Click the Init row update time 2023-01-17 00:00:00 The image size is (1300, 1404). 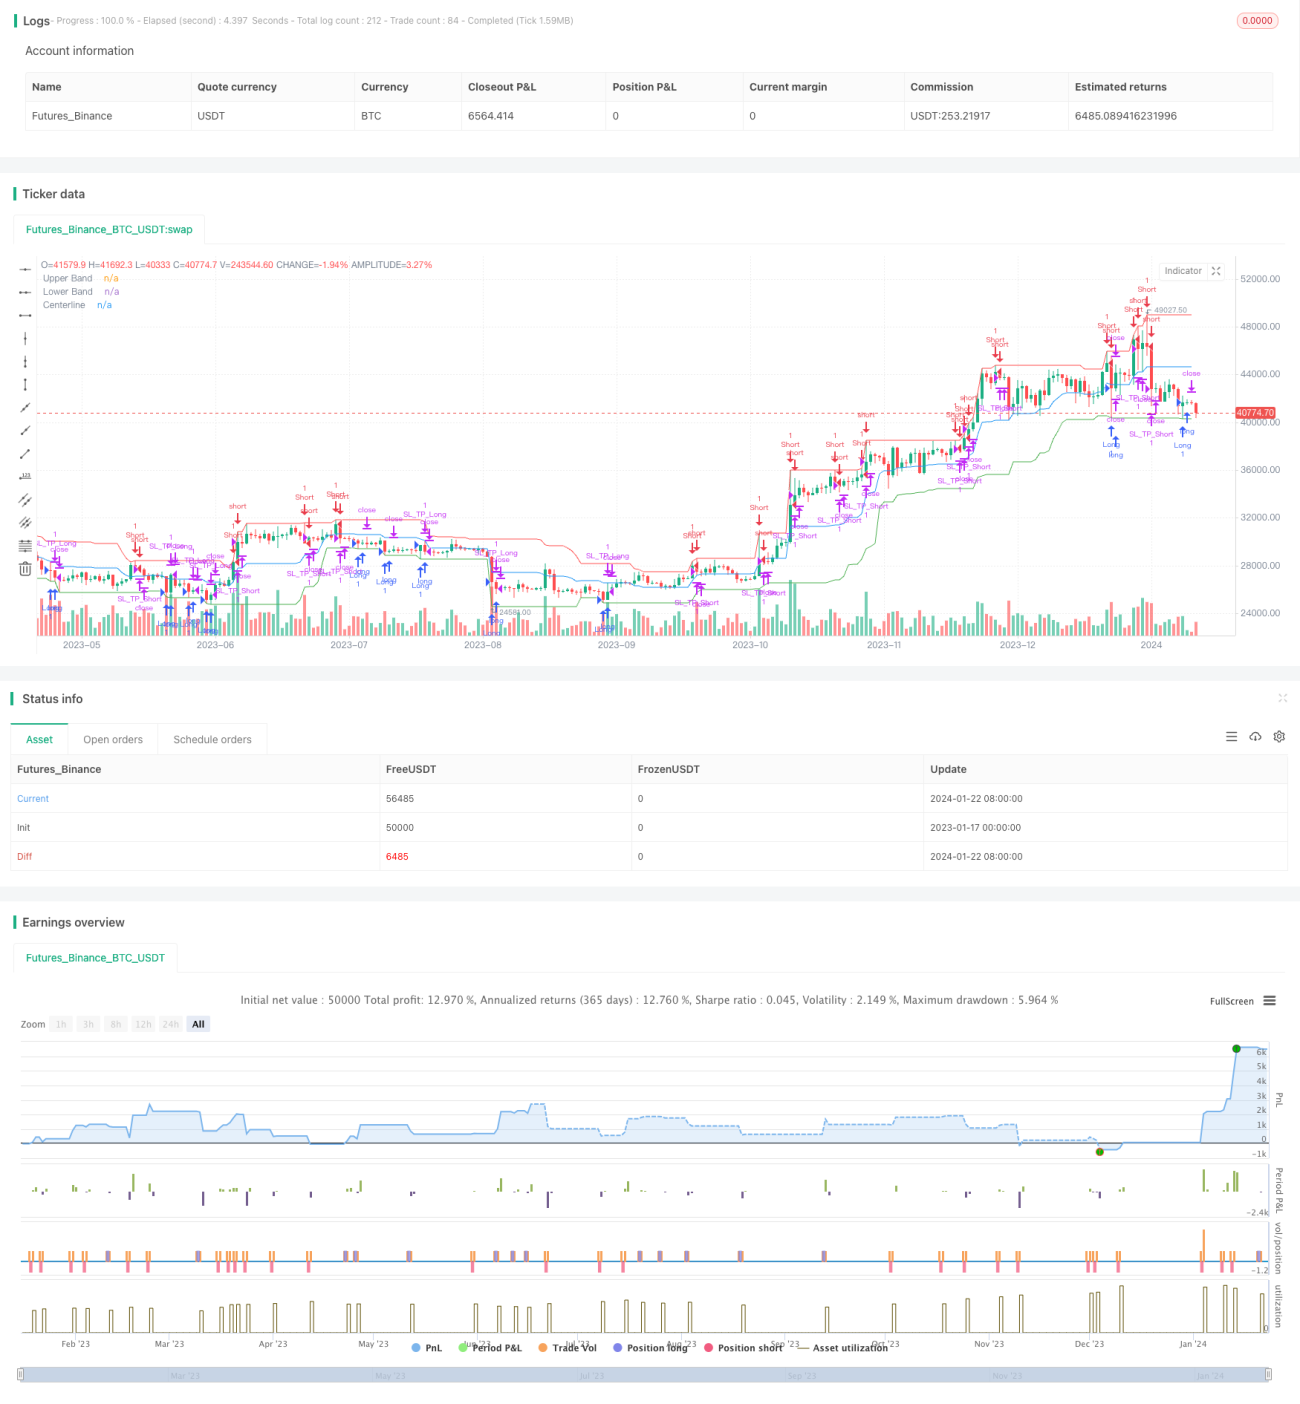(976, 827)
